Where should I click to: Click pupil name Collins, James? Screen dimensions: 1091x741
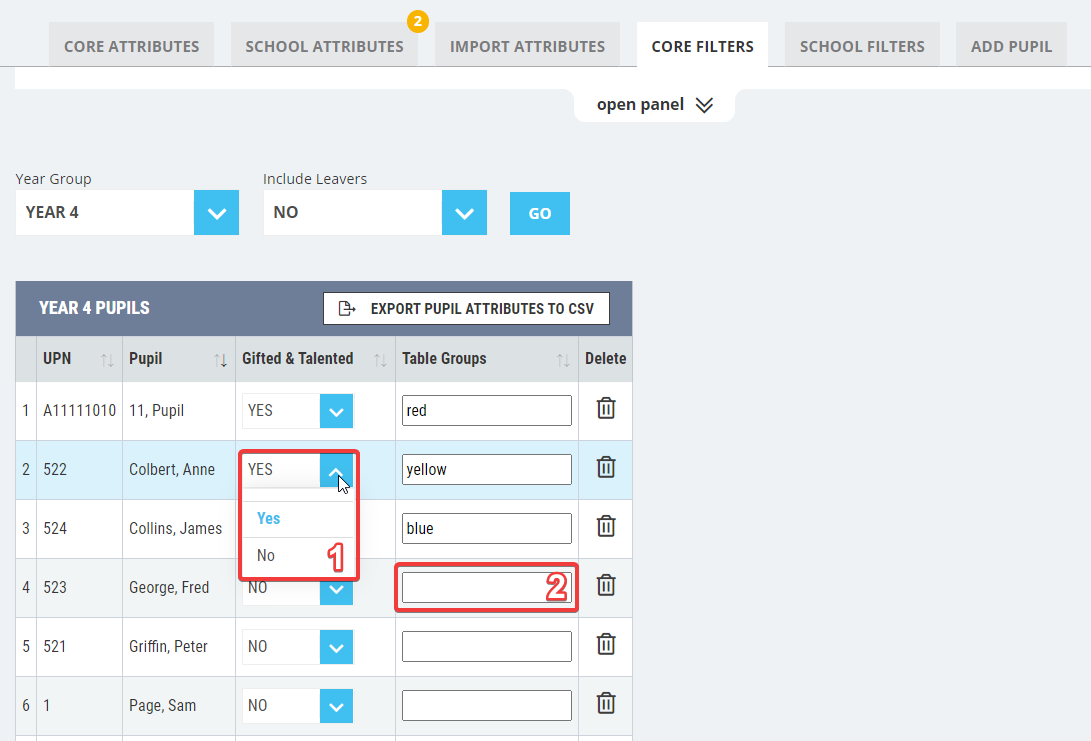[175, 529]
